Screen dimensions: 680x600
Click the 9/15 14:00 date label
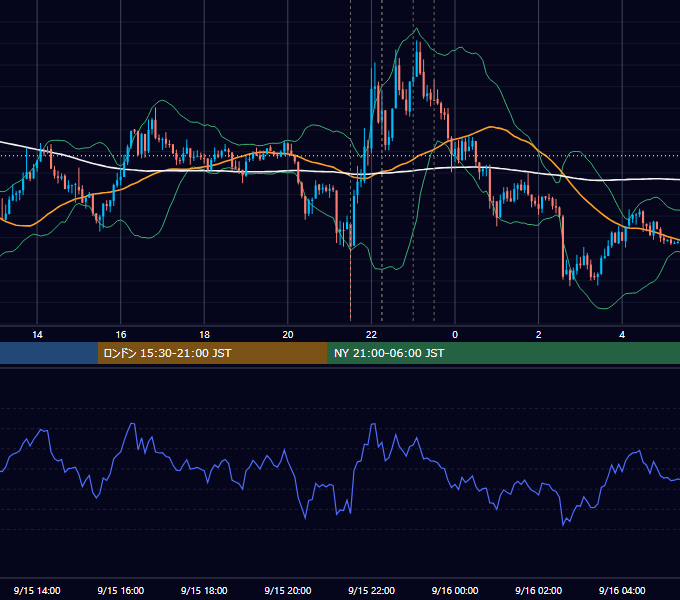pos(37,590)
